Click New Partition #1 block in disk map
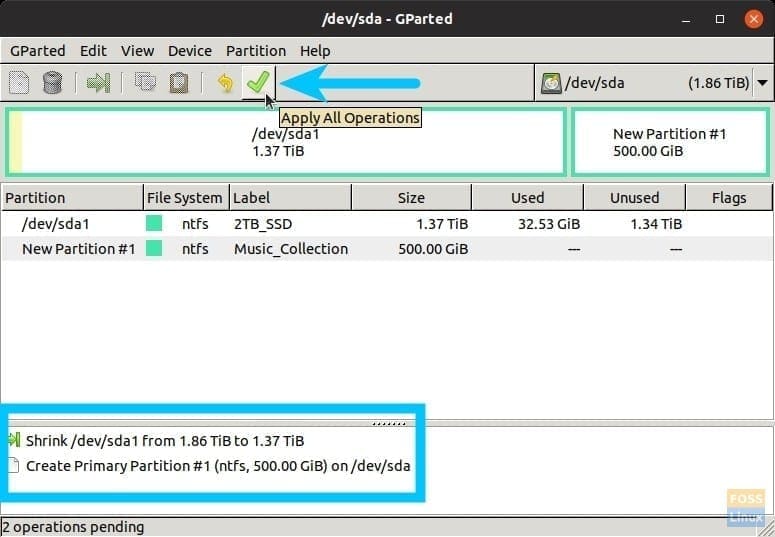 point(669,142)
